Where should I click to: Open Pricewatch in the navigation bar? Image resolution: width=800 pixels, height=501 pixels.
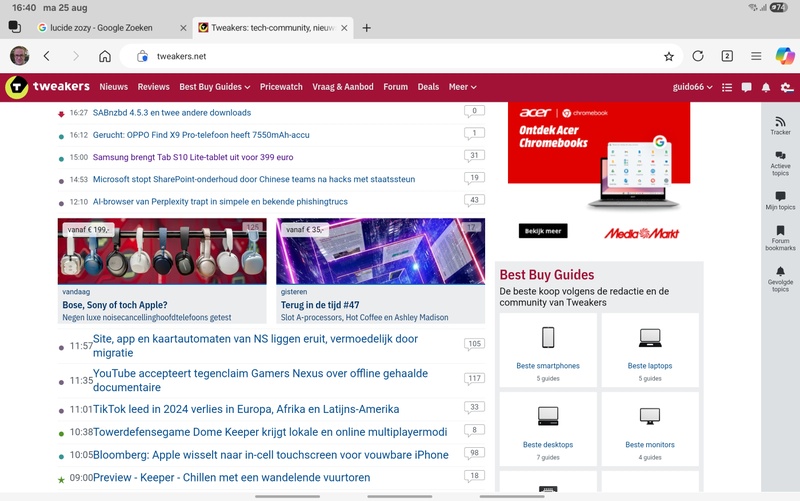click(x=281, y=87)
